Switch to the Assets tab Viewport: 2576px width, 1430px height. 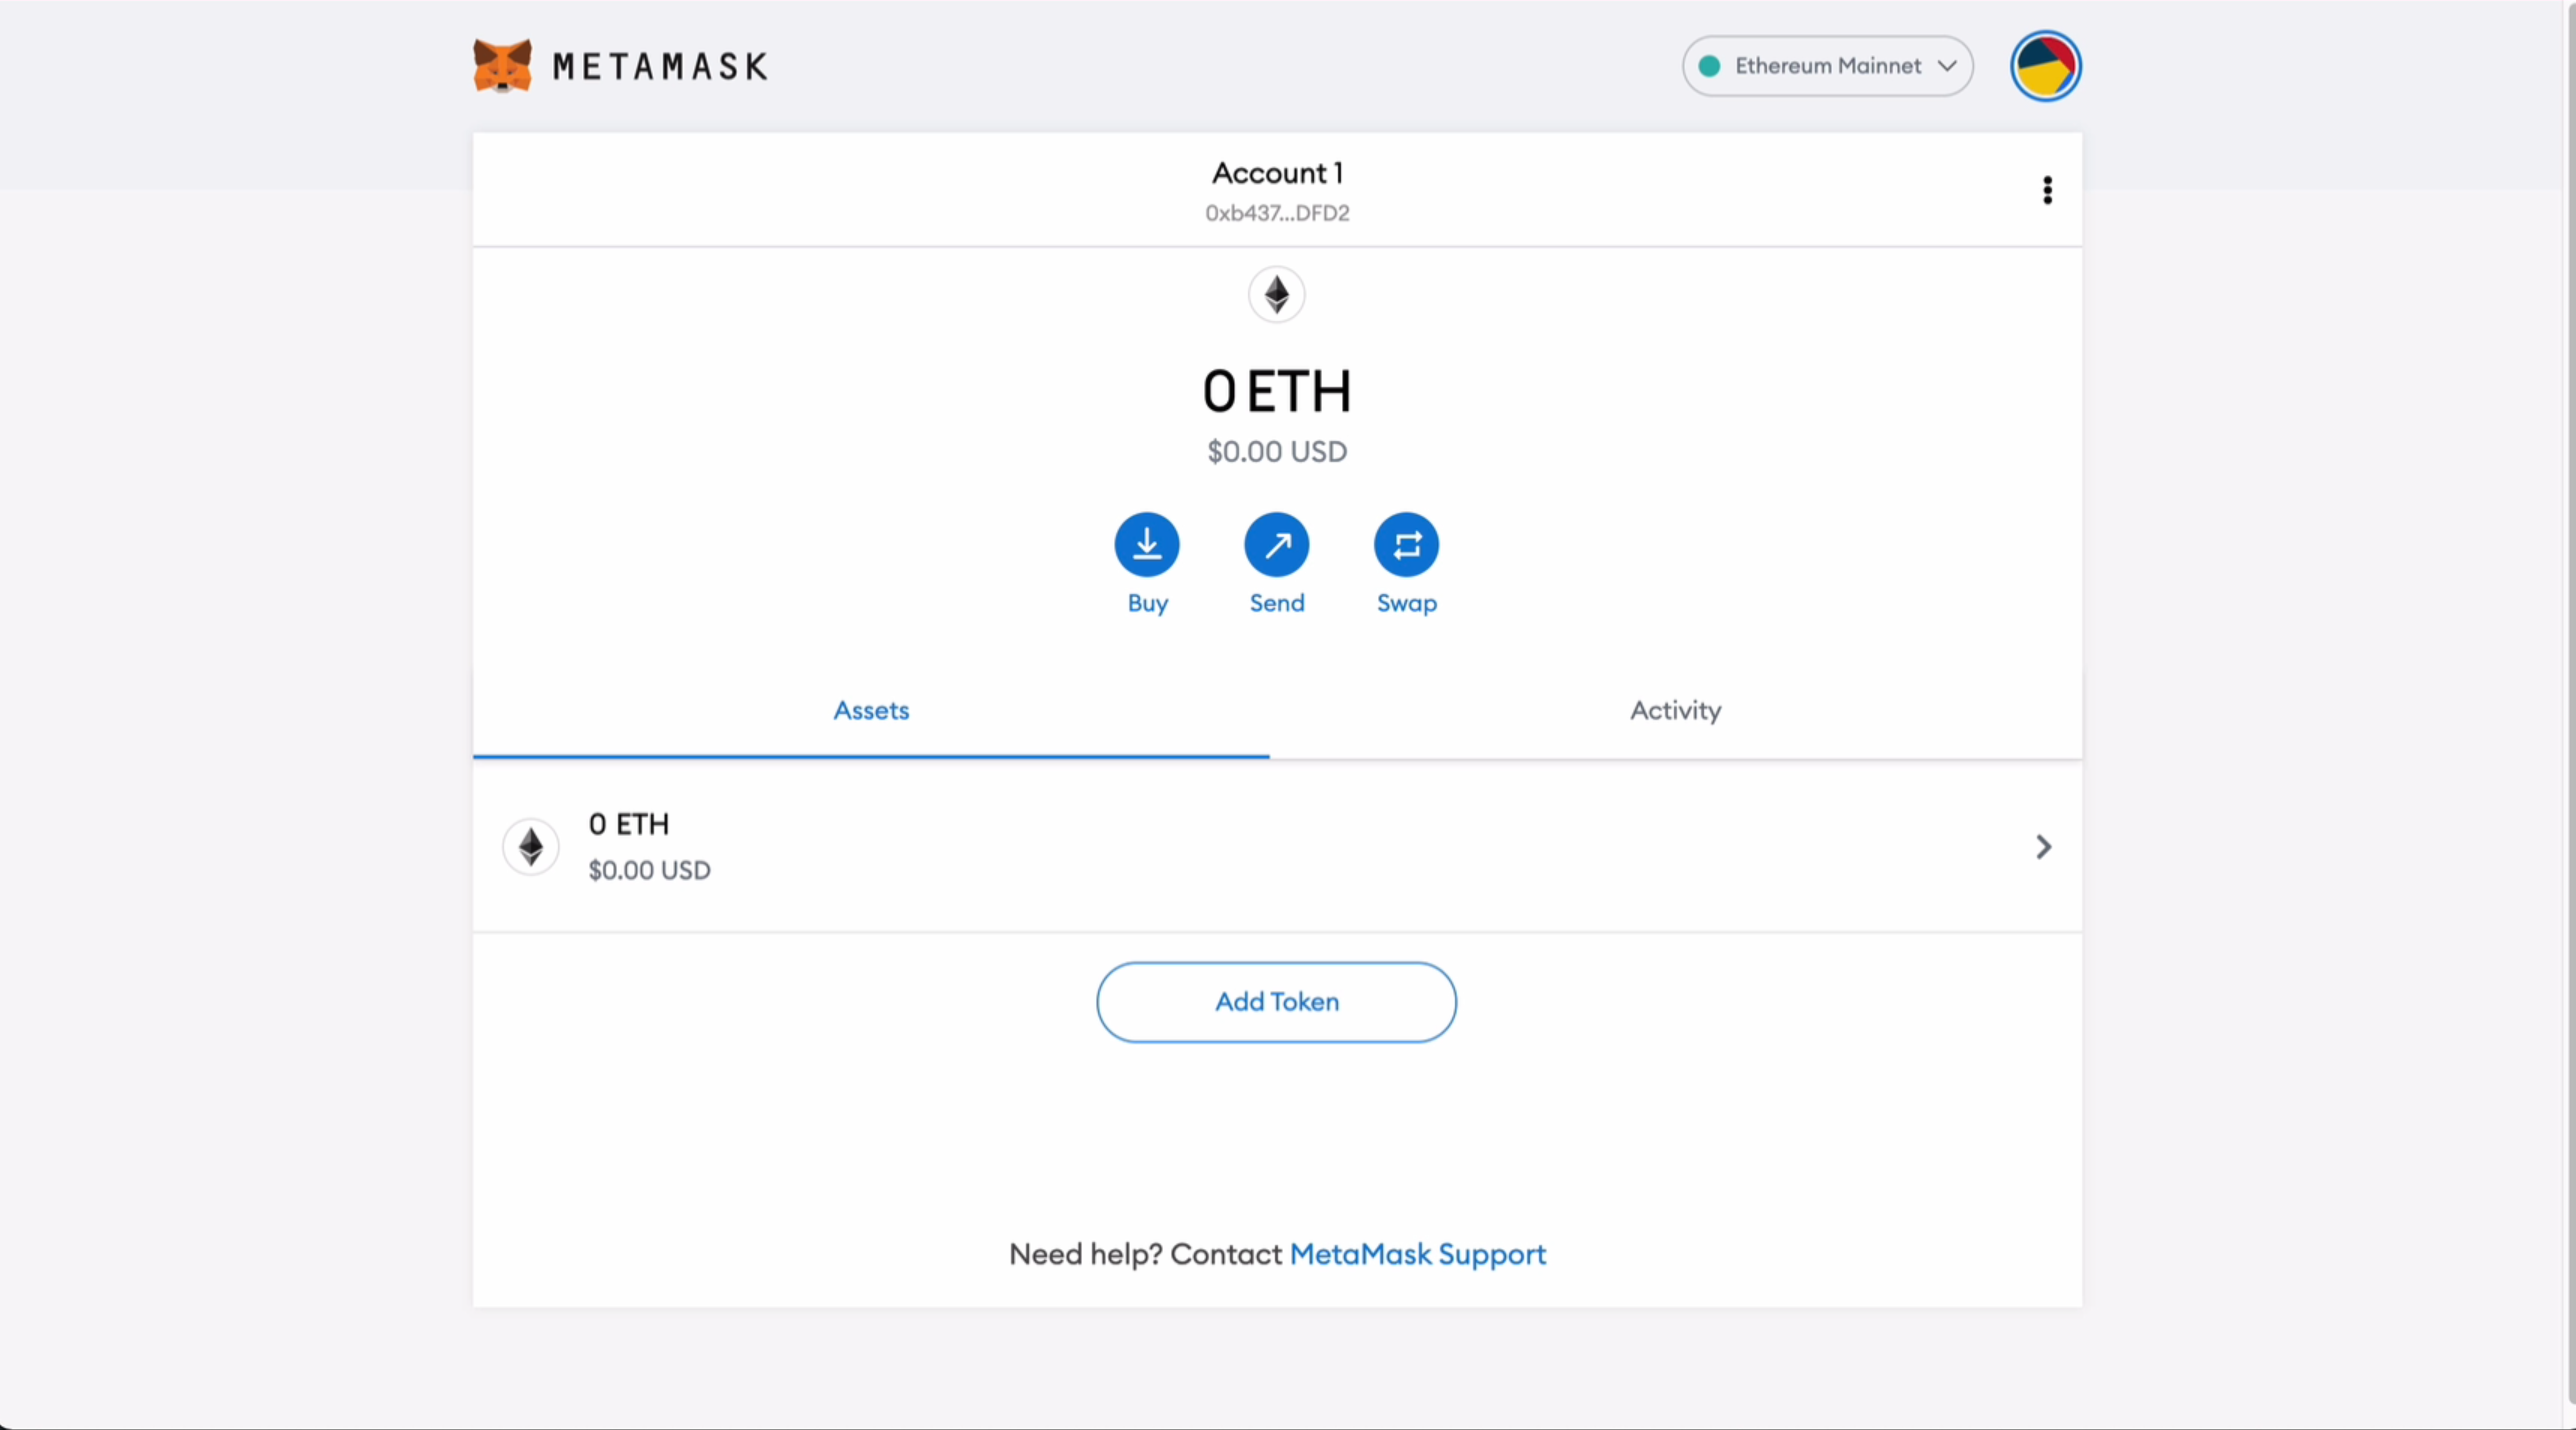click(871, 710)
